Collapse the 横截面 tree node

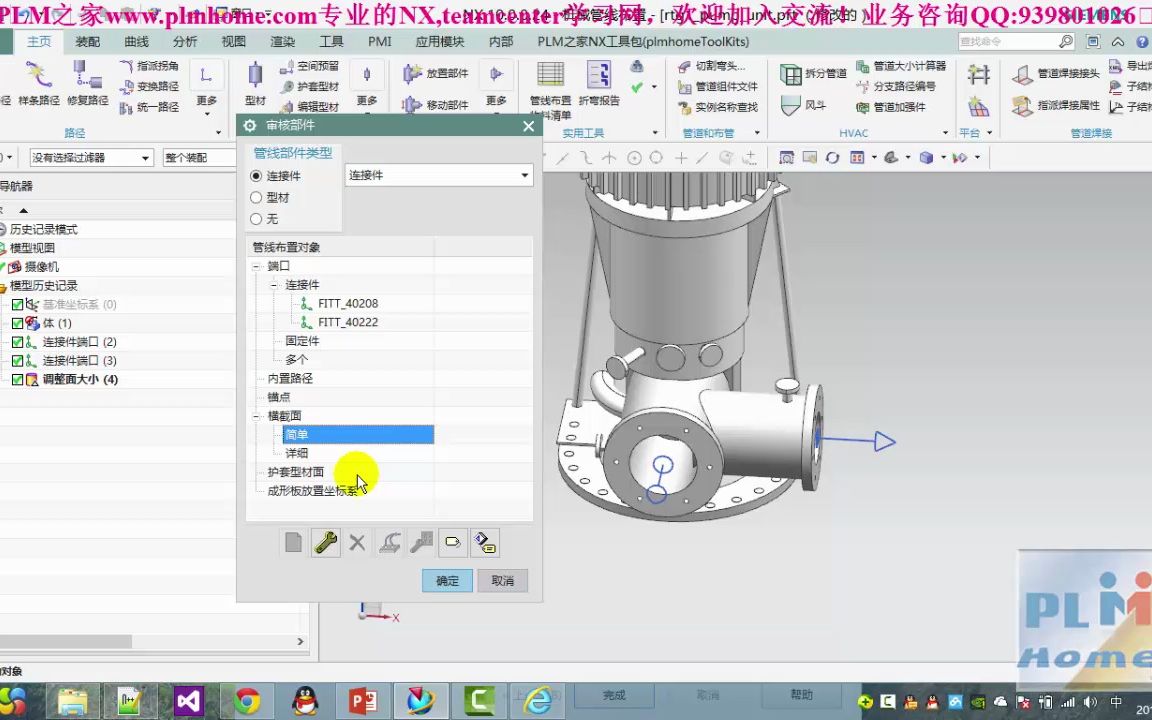coord(256,416)
